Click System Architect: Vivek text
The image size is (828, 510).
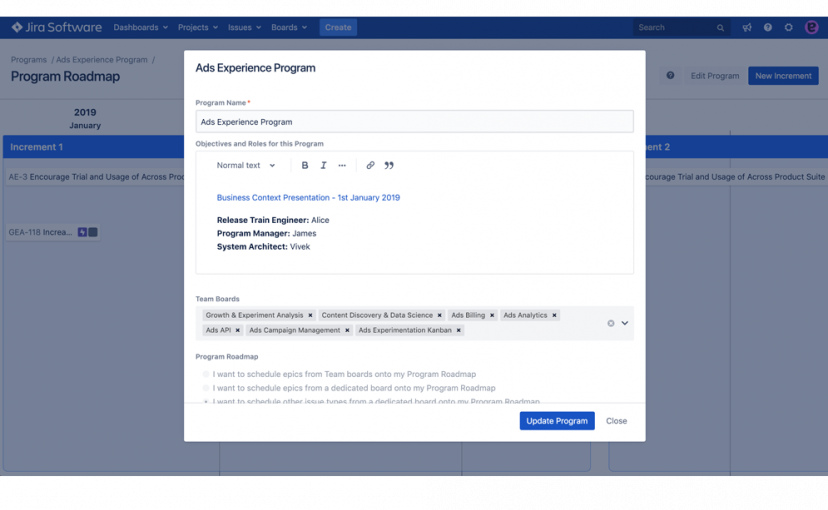[263, 247]
